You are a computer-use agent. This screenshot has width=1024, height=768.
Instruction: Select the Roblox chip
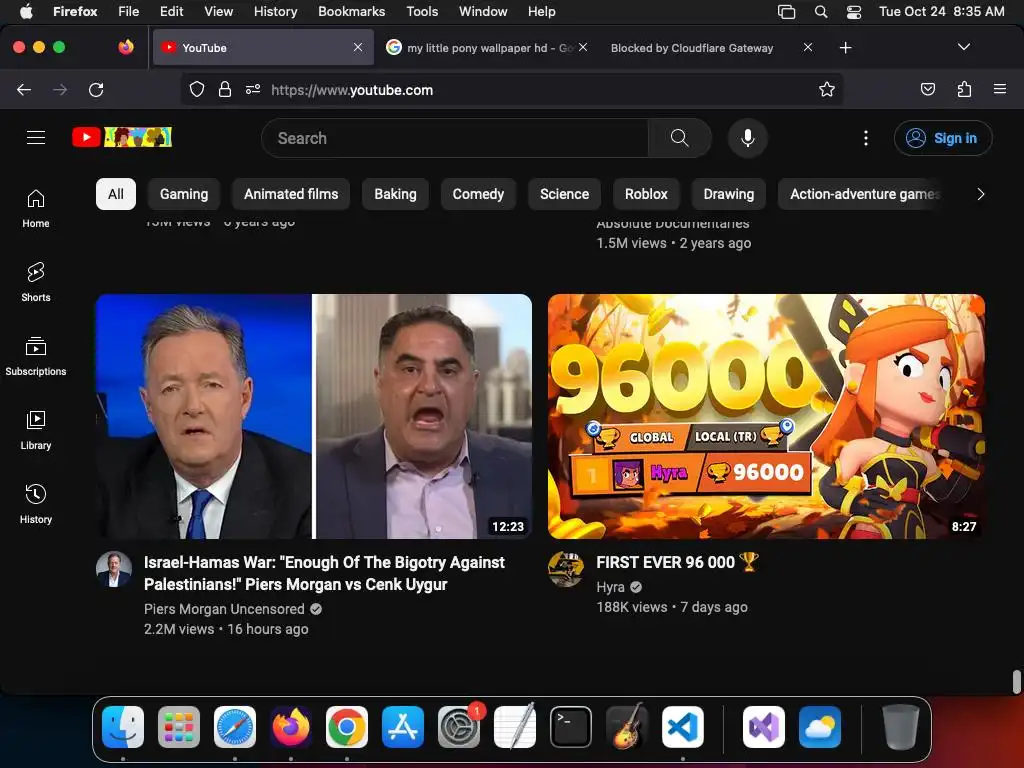click(646, 194)
